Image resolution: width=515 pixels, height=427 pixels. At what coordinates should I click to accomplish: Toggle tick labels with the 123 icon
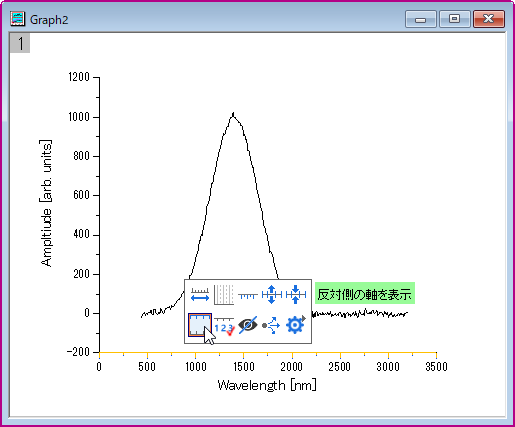click(x=224, y=326)
